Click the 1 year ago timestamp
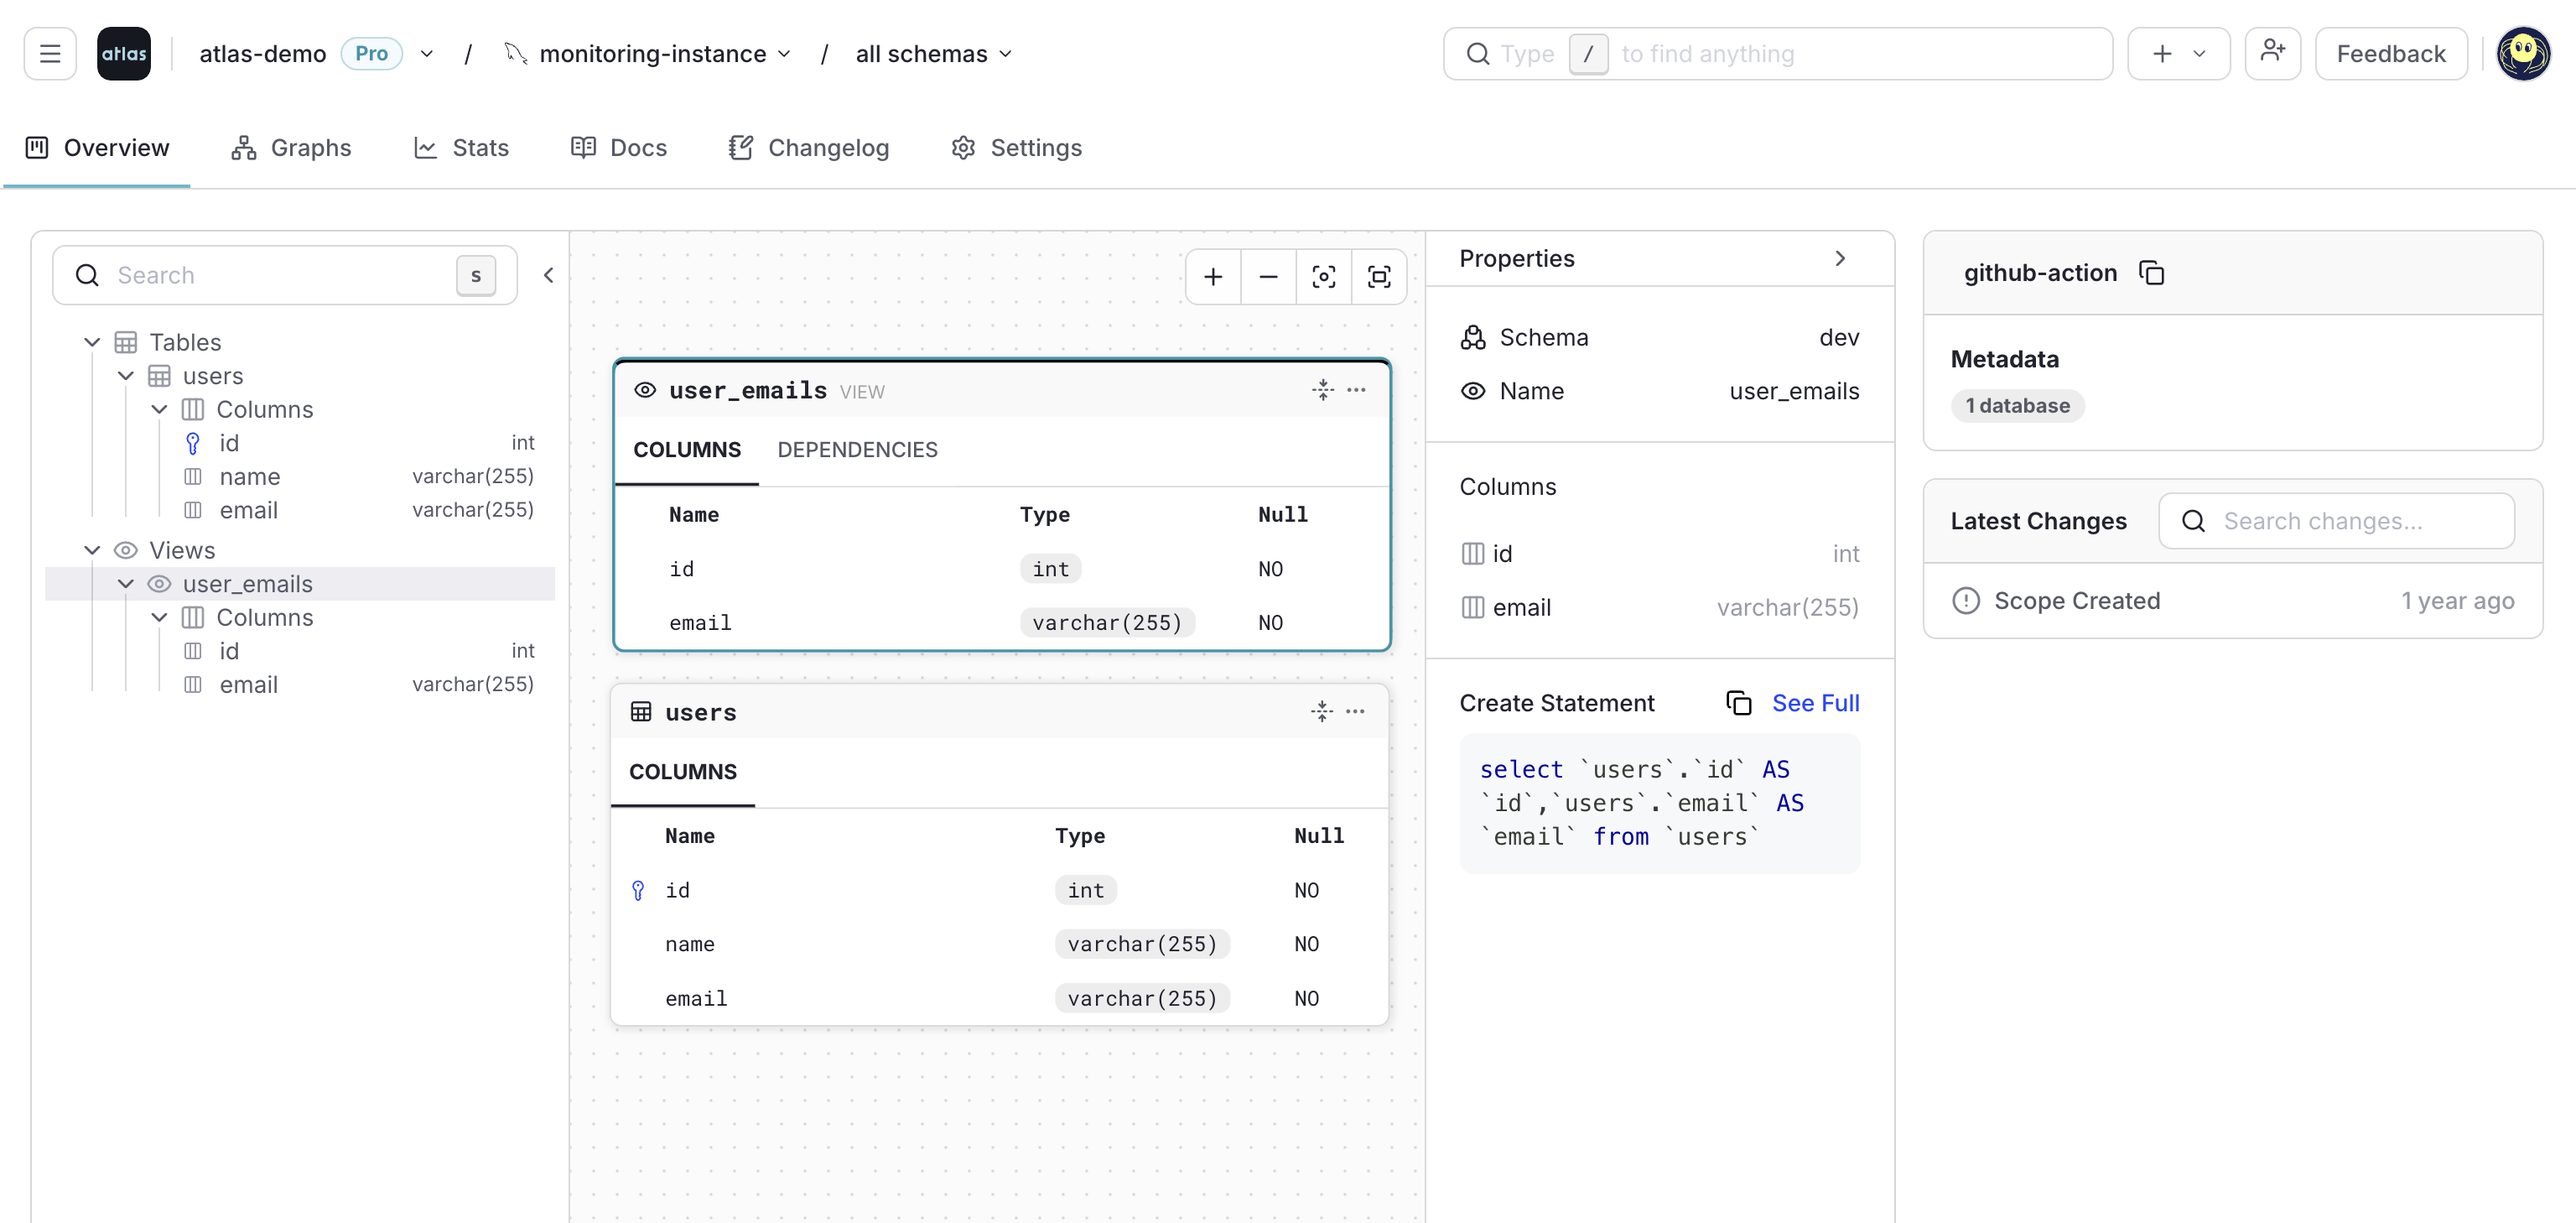 pyautogui.click(x=2457, y=601)
